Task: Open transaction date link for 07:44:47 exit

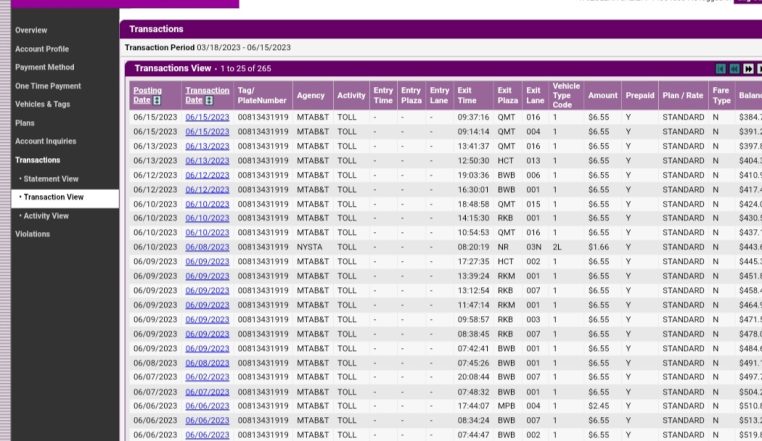Action: pyautogui.click(x=207, y=435)
